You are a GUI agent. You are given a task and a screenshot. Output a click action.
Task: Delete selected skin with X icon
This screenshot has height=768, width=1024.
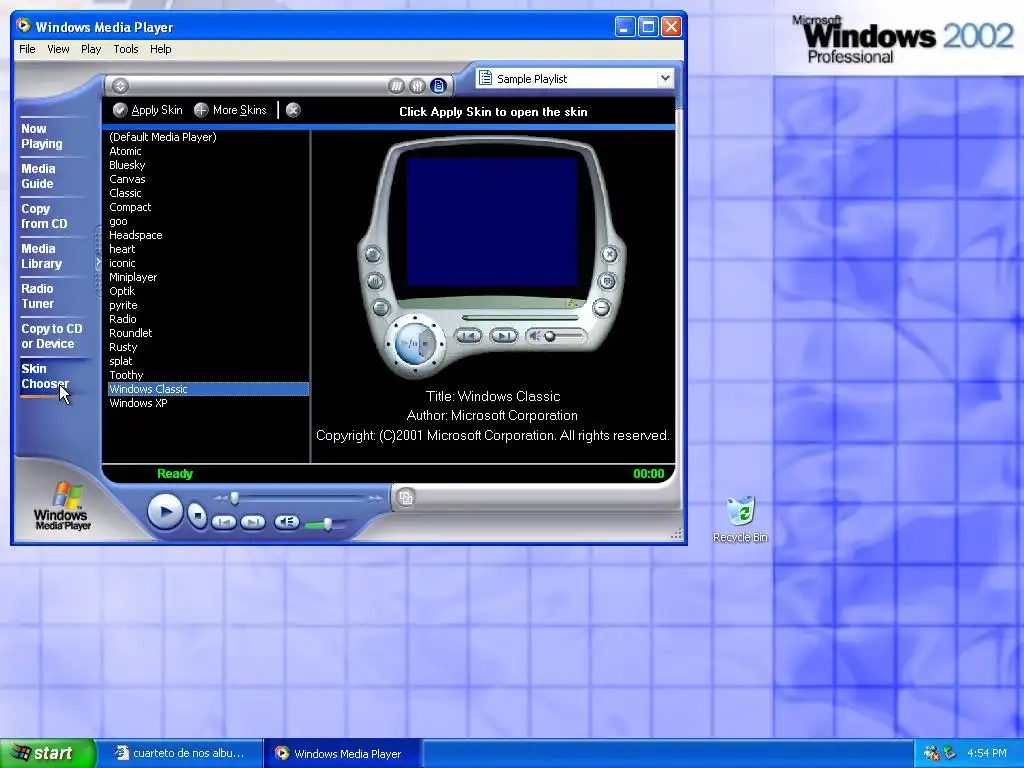click(293, 110)
